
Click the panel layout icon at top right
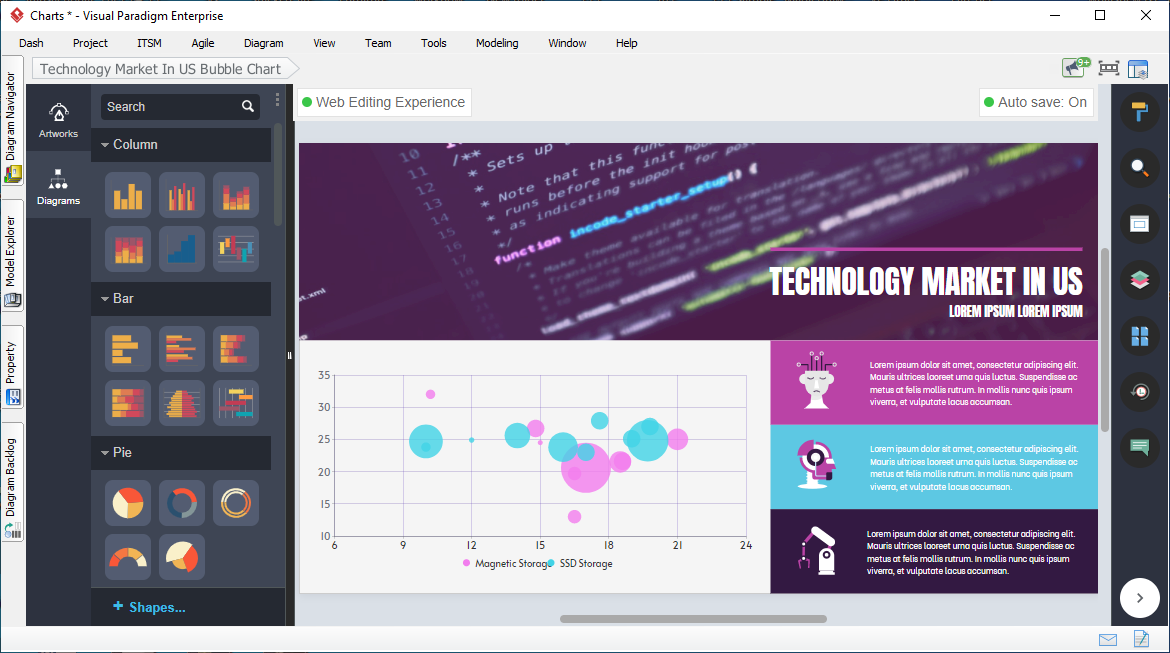coord(1138,69)
